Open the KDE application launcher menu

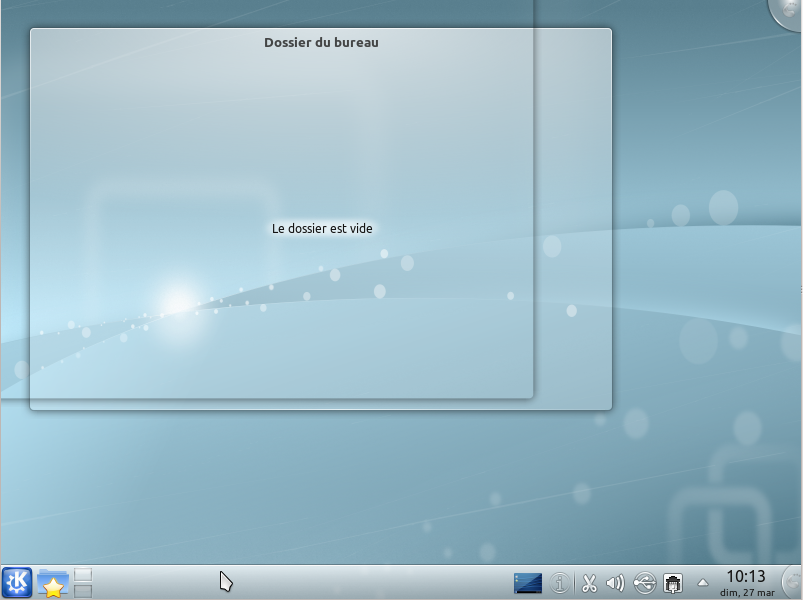(x=17, y=583)
